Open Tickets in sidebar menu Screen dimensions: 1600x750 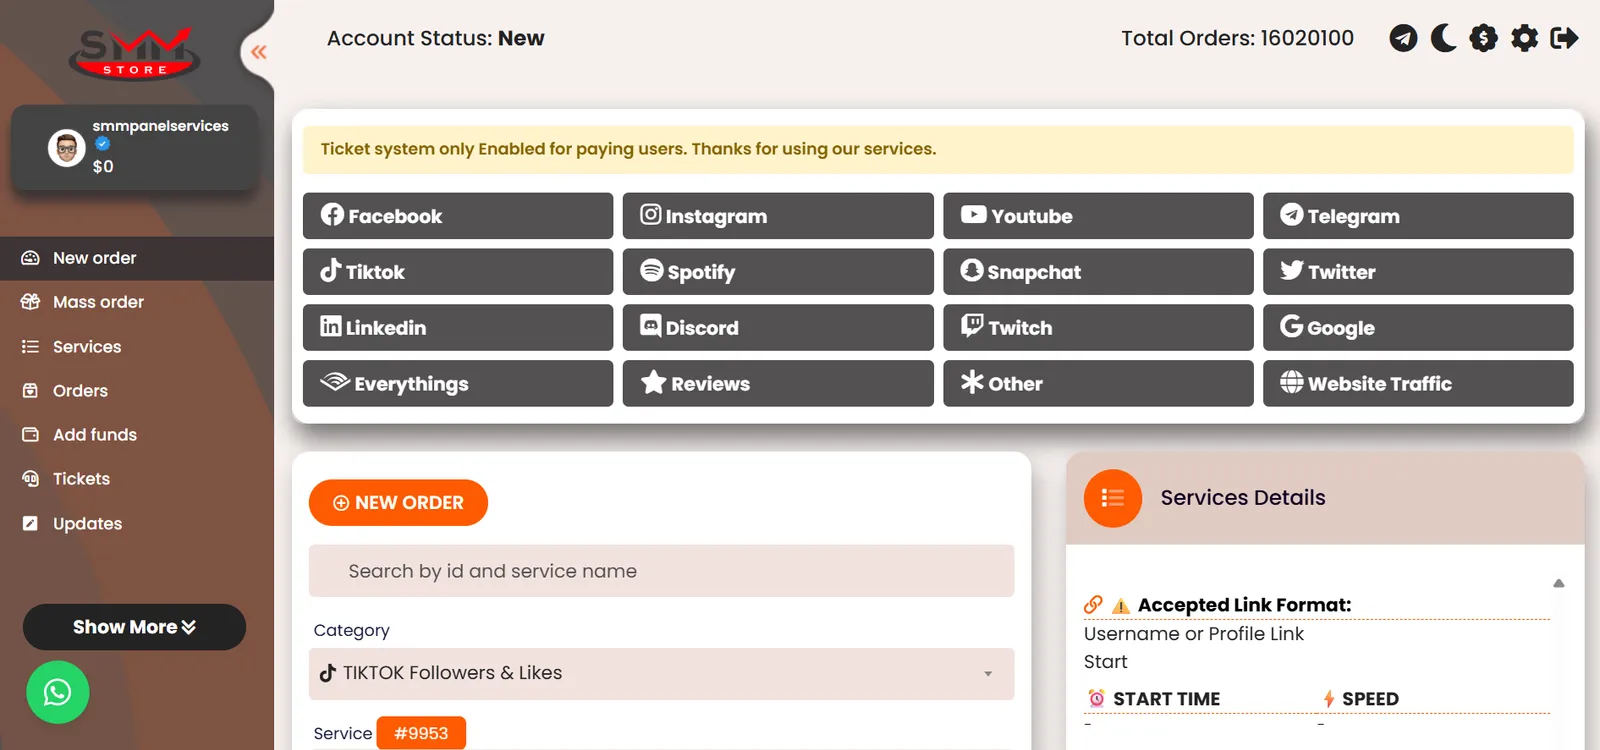137,479
